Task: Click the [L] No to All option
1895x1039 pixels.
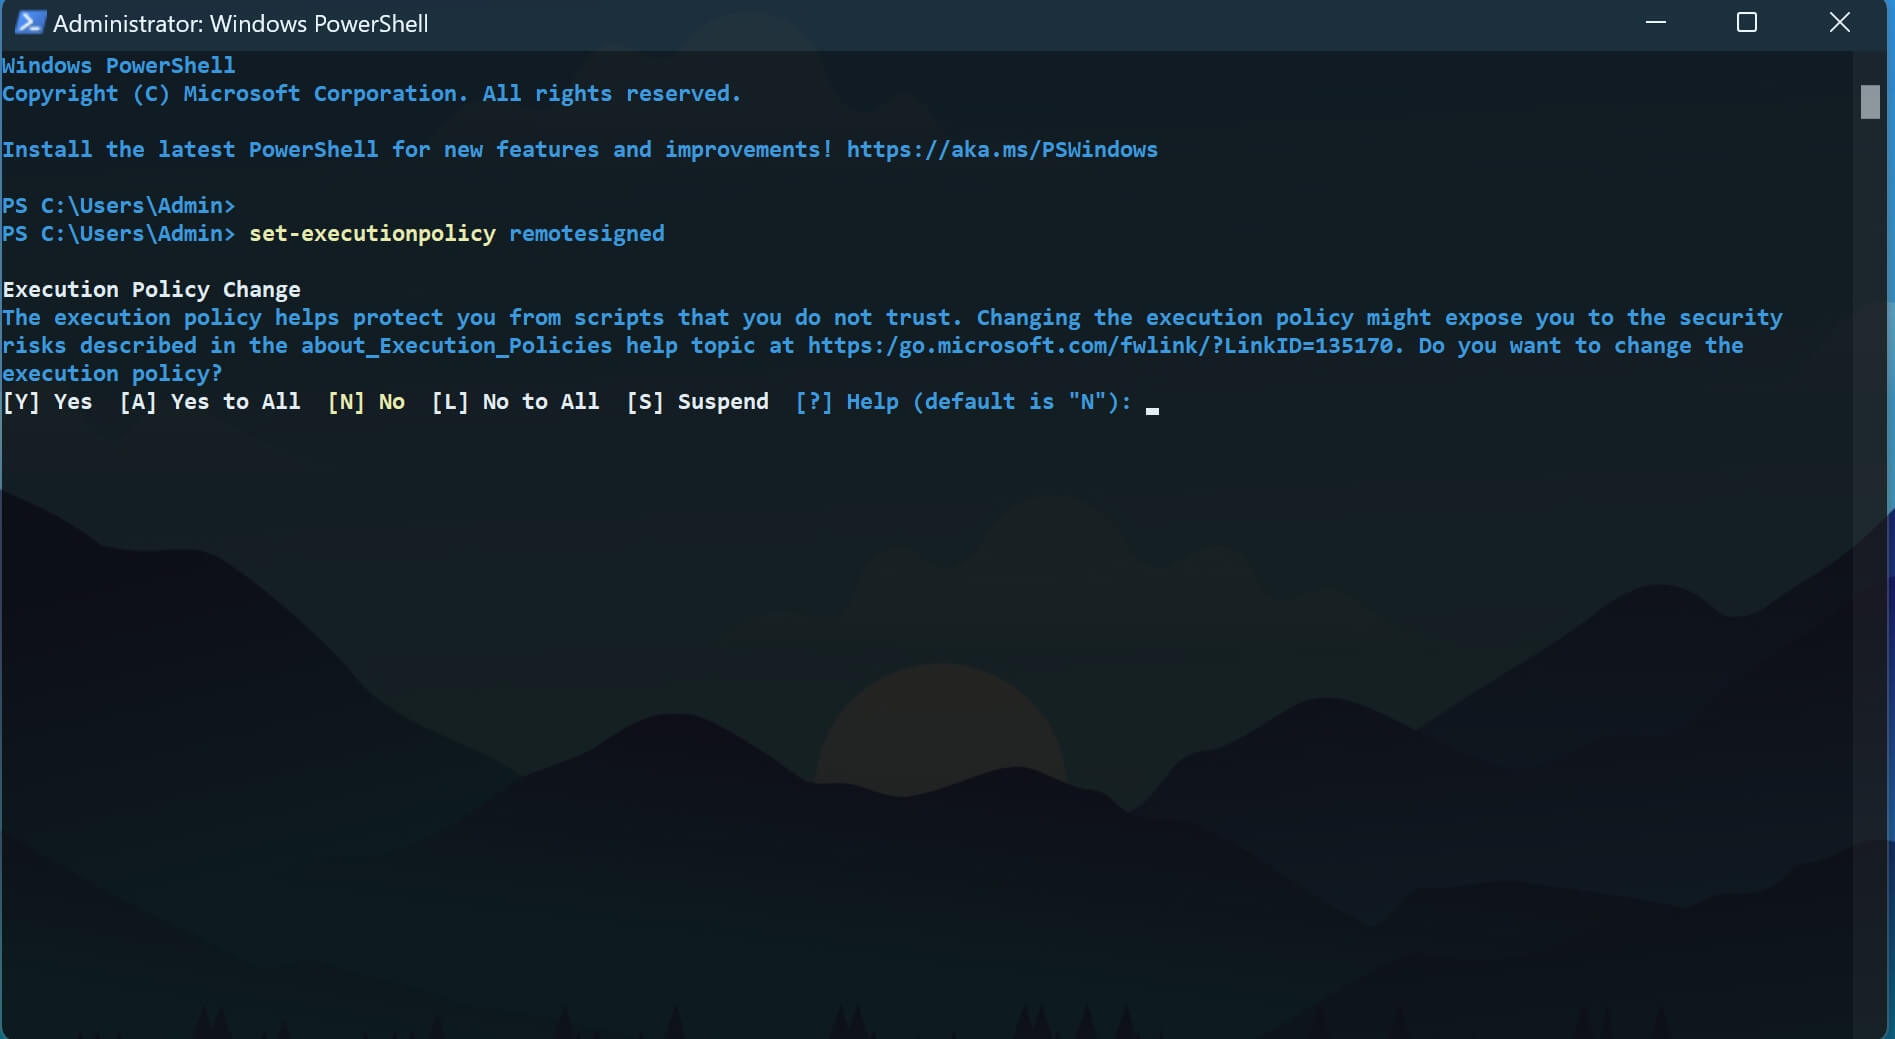Action: 515,402
